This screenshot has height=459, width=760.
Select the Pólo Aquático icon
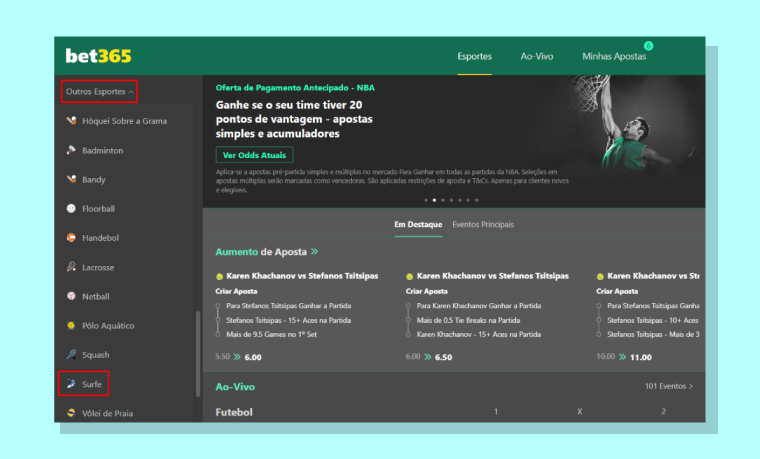(x=71, y=325)
